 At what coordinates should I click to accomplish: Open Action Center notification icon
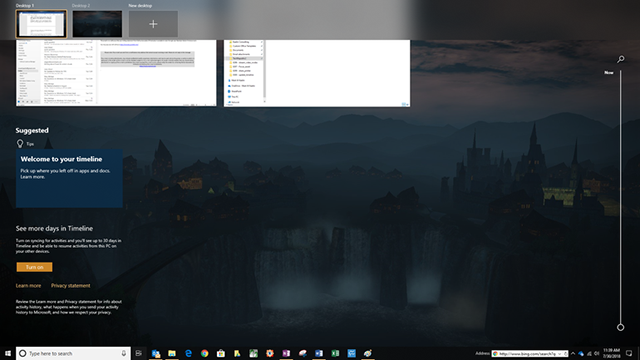pos(629,353)
